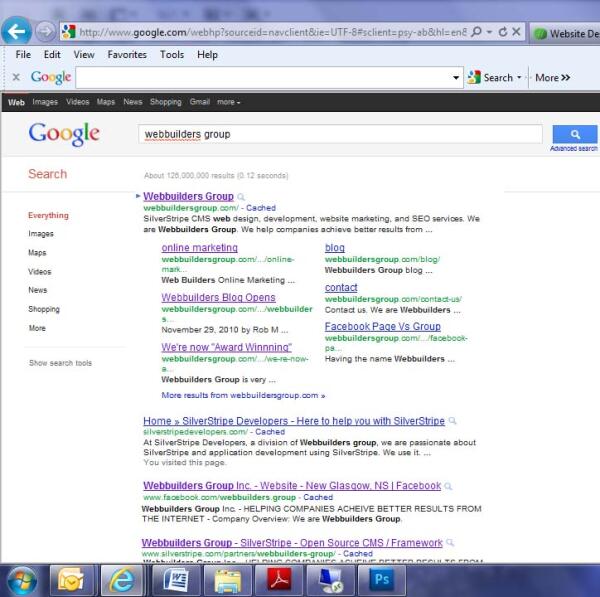Click the large Google logo on page
The width and height of the screenshot is (600, 597).
coord(64,134)
